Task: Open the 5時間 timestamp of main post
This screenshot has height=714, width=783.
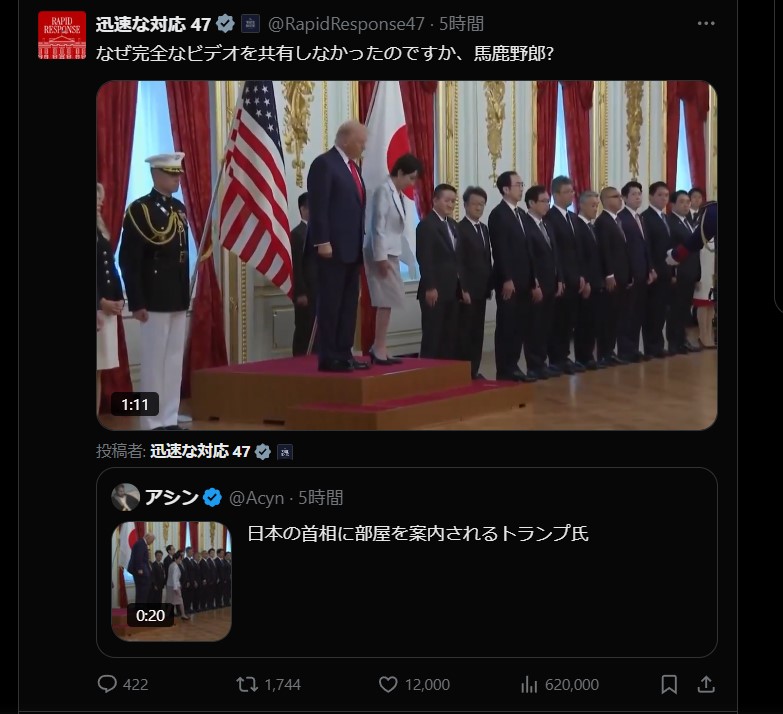Action: coord(461,24)
